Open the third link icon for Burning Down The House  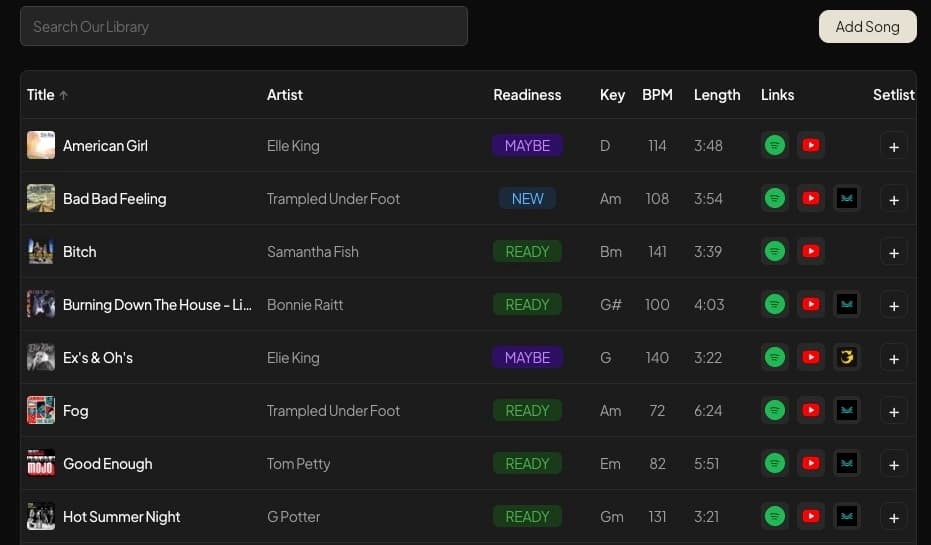(847, 305)
